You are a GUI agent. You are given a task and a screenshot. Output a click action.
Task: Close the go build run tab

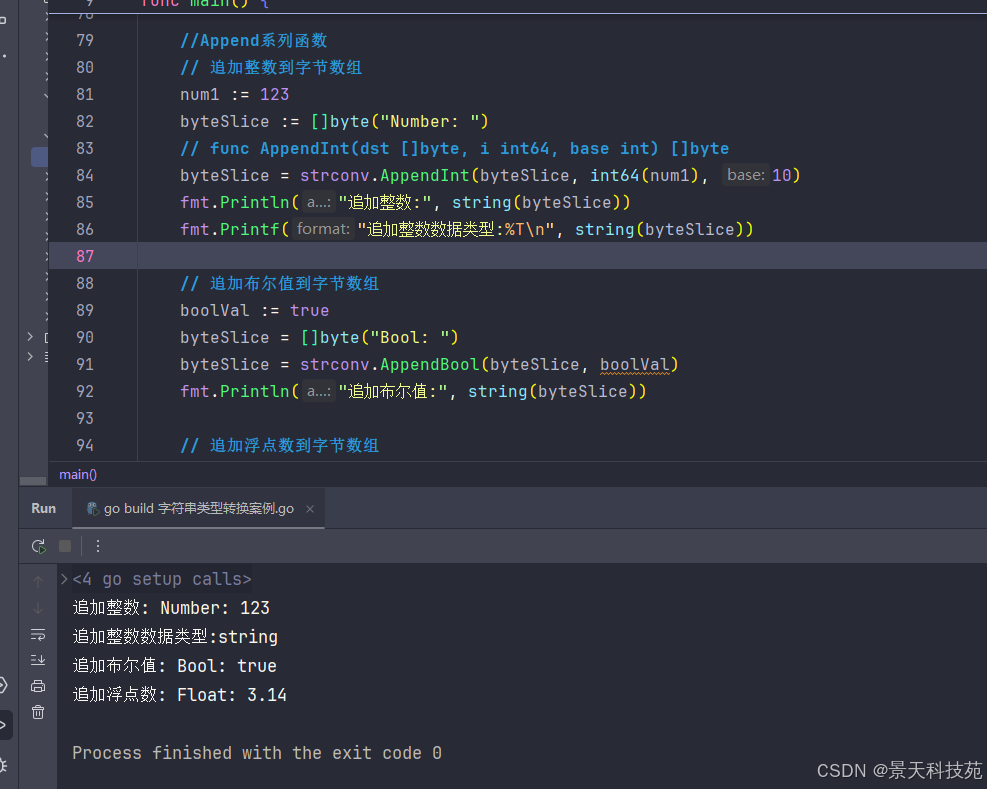310,509
